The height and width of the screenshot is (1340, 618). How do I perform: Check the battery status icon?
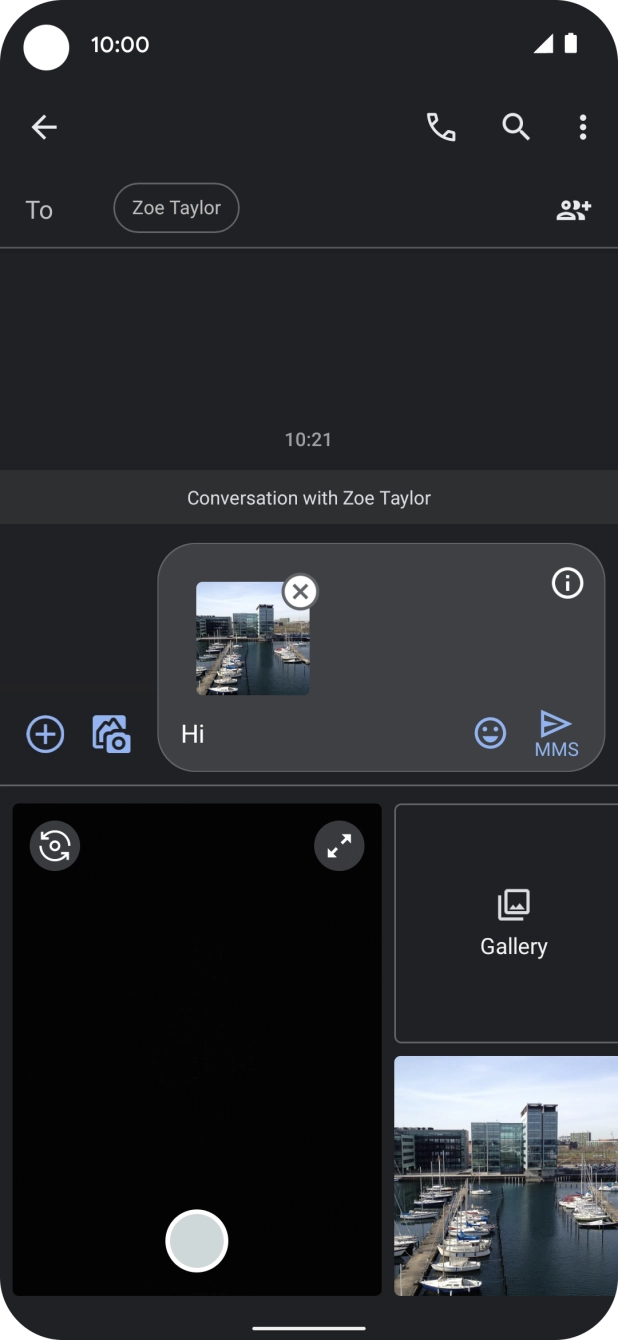click(571, 43)
